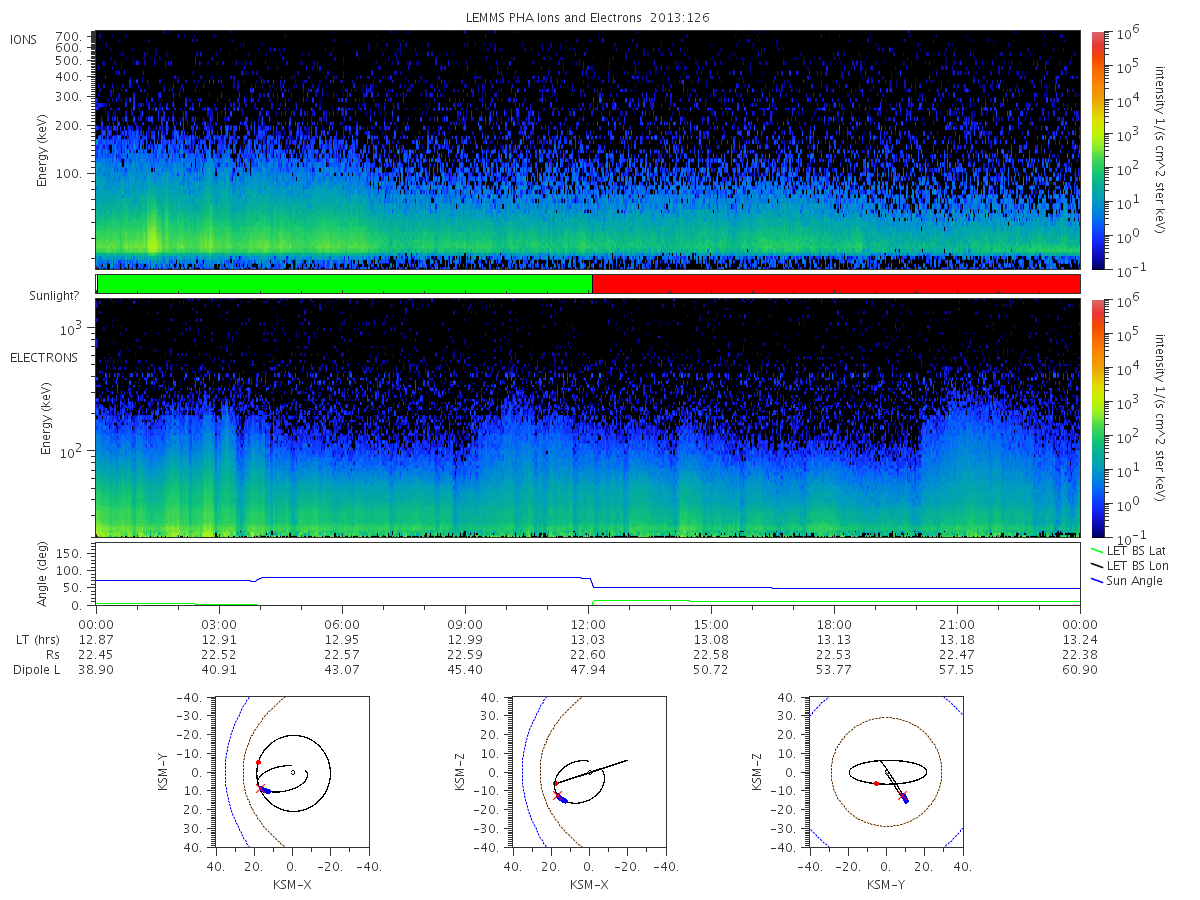Click the Sun Angle legend entry
The height and width of the screenshot is (900, 1200).
point(1125,581)
